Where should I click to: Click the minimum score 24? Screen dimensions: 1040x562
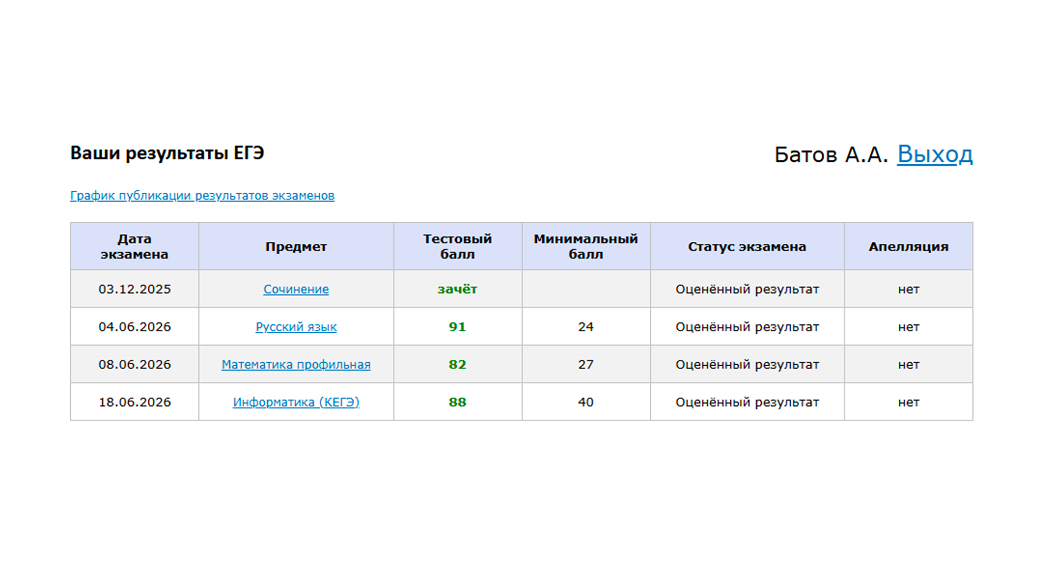pos(586,327)
